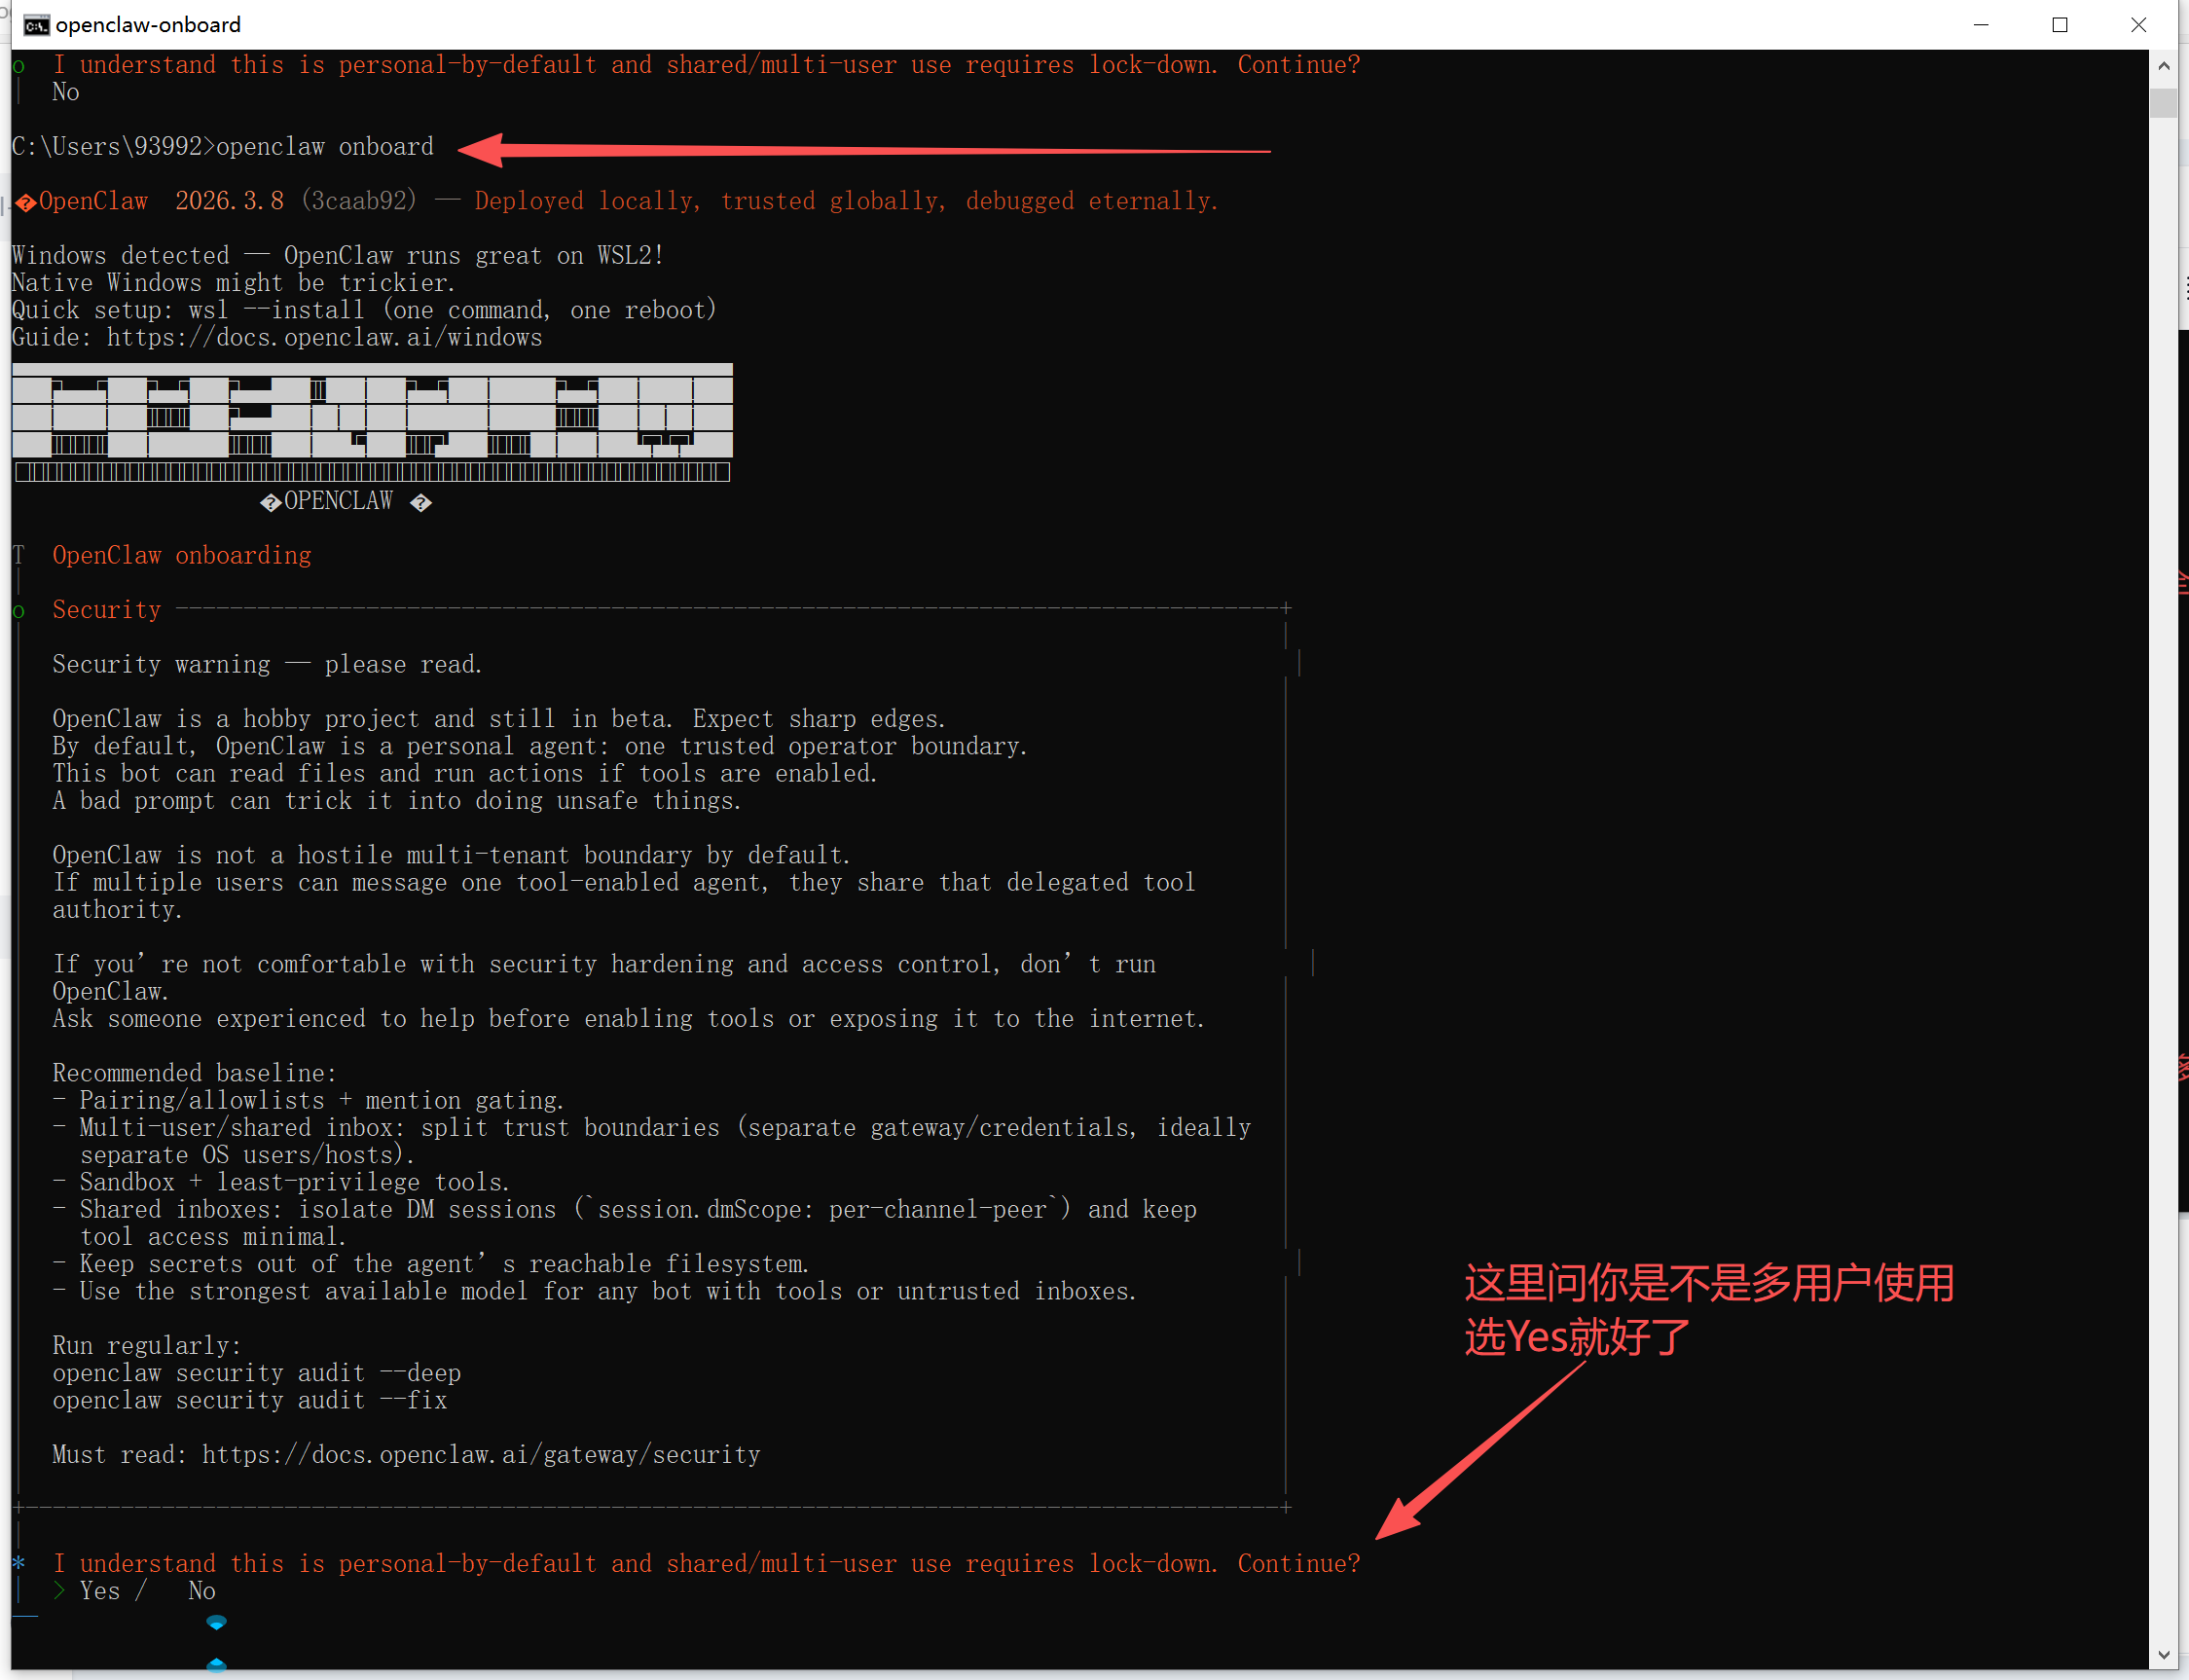Click the cmd icon in title bar
The width and height of the screenshot is (2189, 1680).
(x=36, y=25)
